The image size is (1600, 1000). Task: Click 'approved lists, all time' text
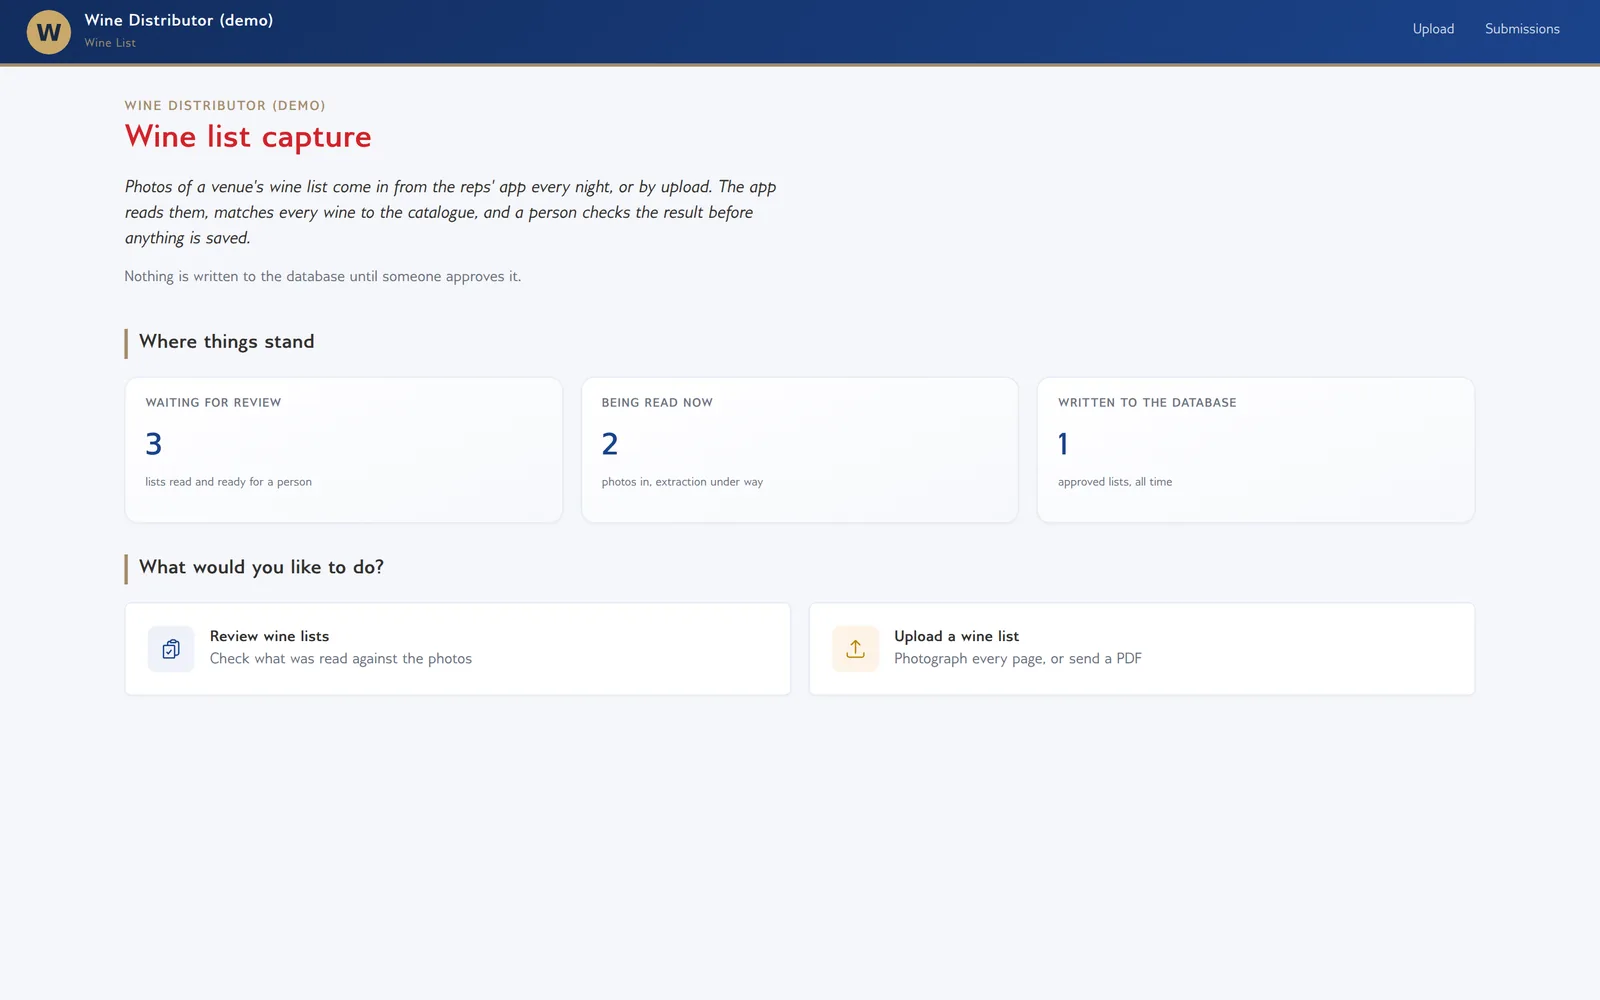pos(1115,482)
